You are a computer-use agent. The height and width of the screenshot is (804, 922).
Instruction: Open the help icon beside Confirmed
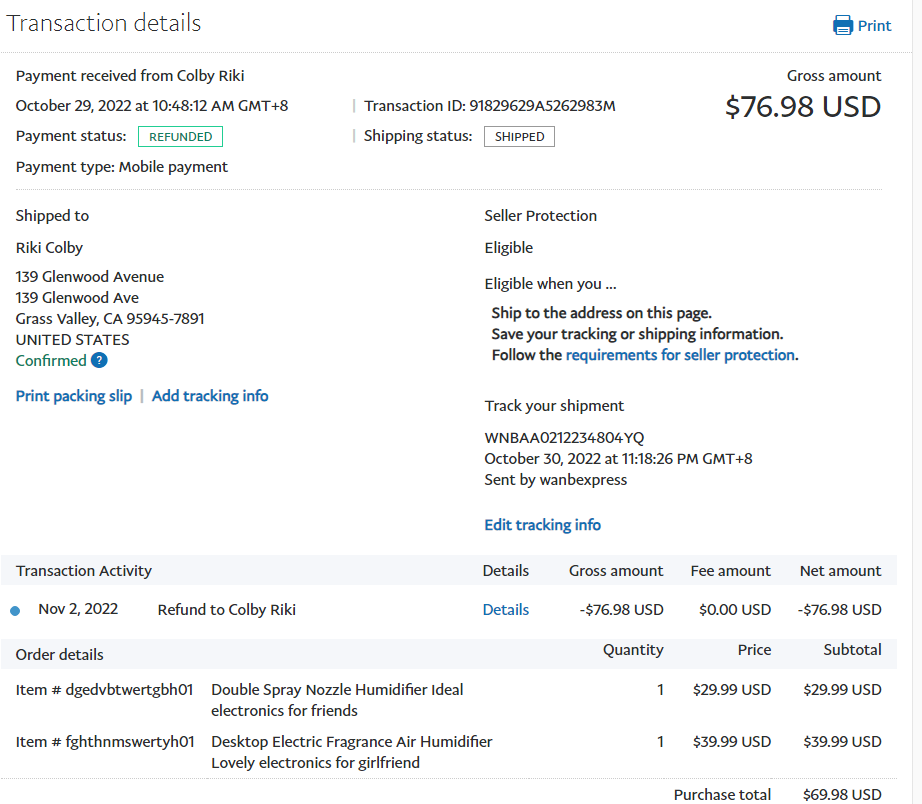(x=99, y=361)
